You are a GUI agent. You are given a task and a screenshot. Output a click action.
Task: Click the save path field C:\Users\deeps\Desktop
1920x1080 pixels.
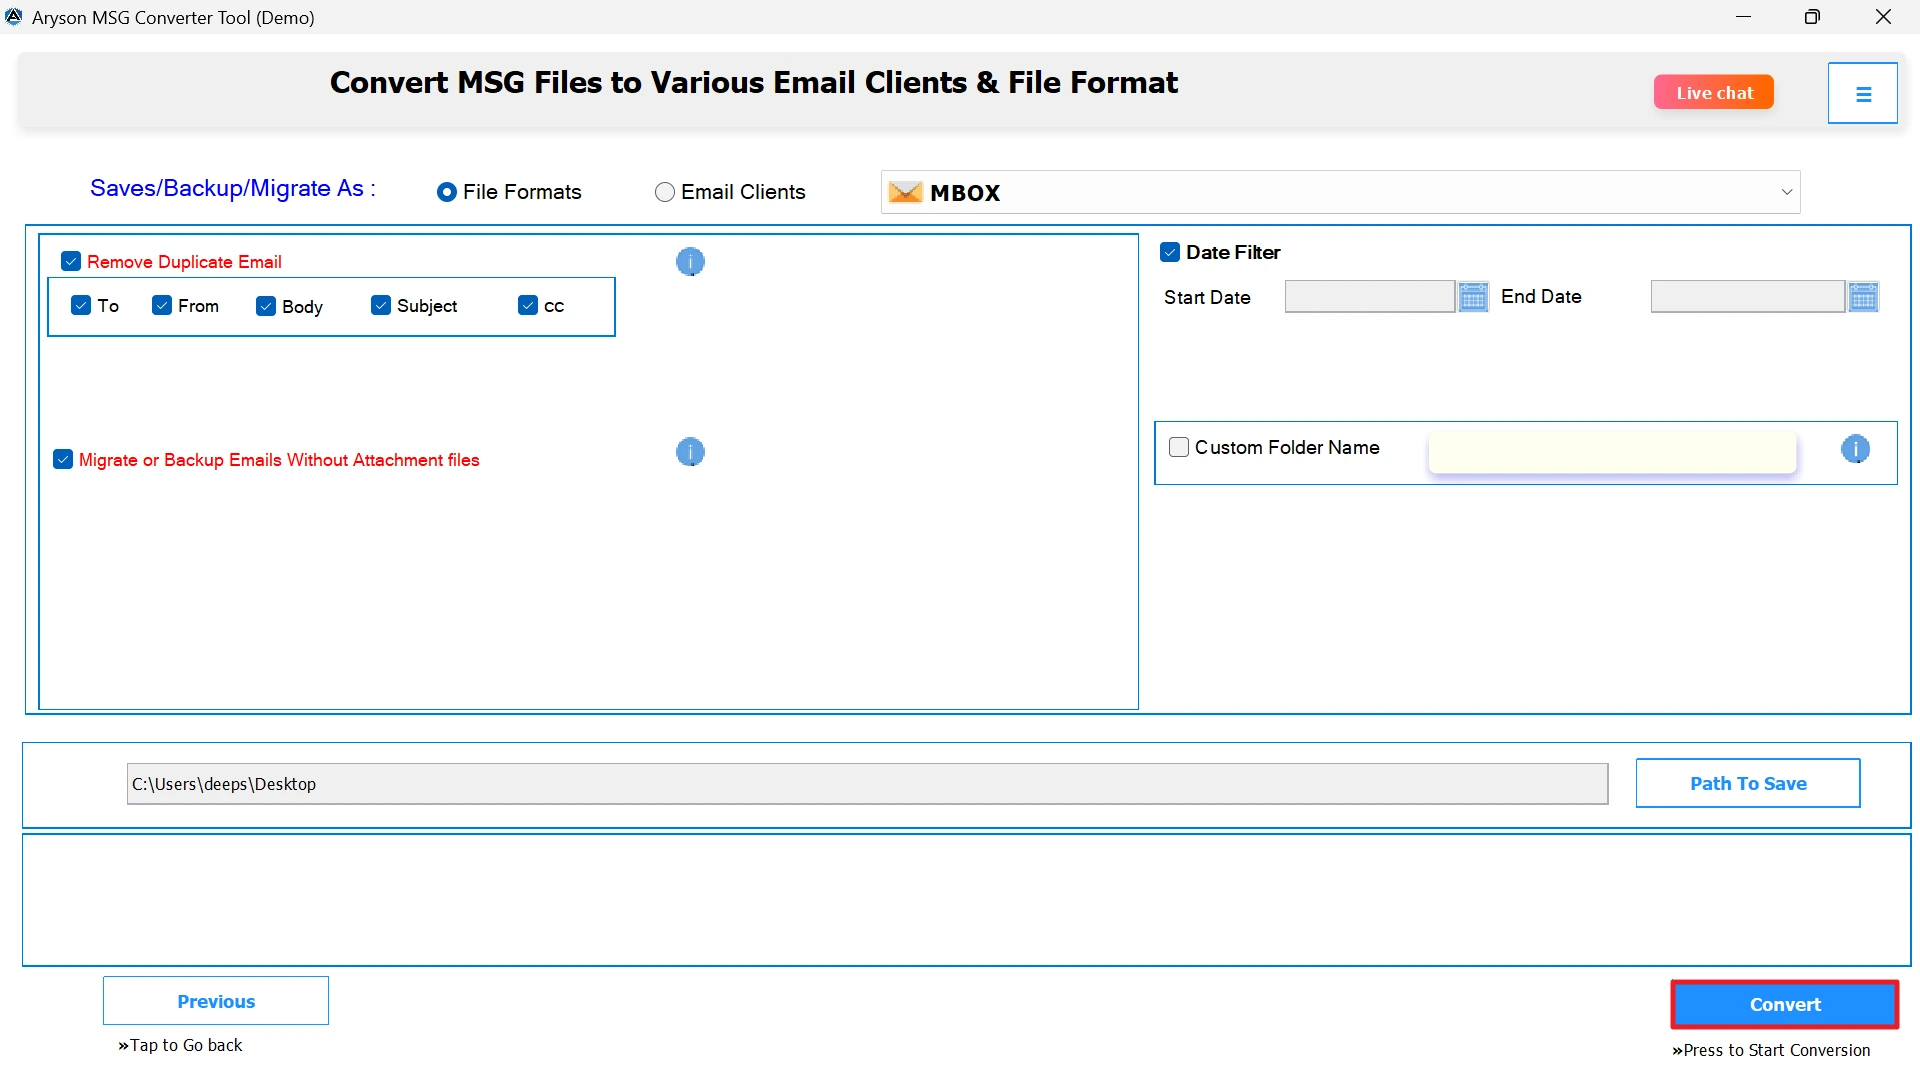coord(867,784)
